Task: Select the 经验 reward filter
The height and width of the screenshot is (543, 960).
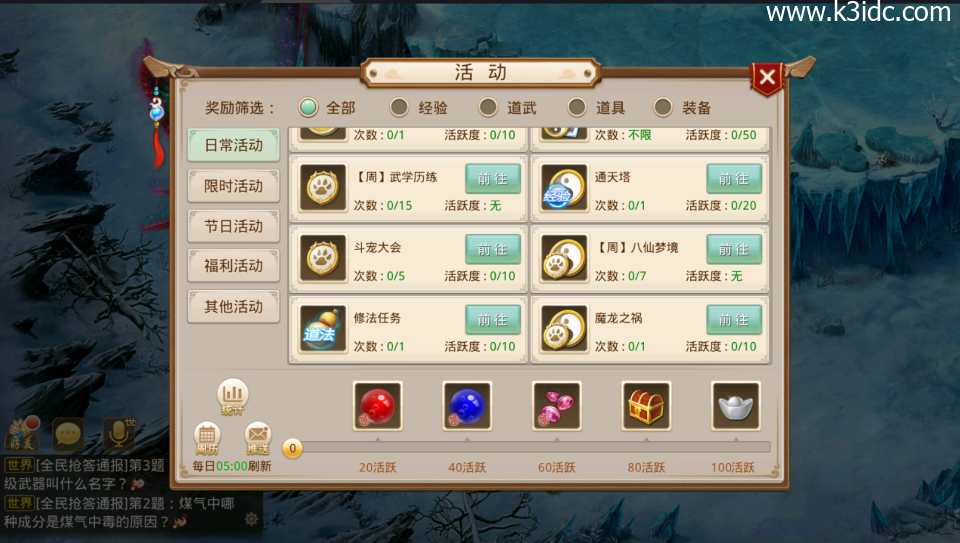Action: click(x=419, y=108)
